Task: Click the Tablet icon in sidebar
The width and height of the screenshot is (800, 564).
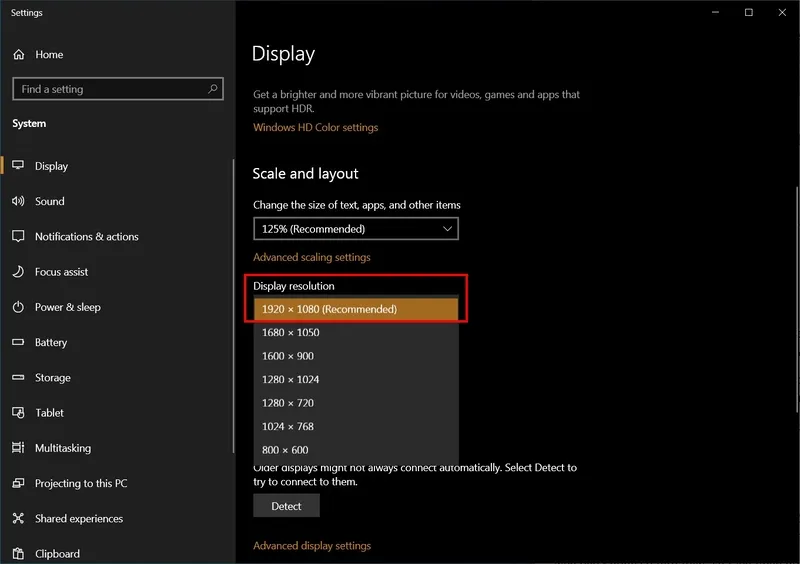Action: [18, 413]
